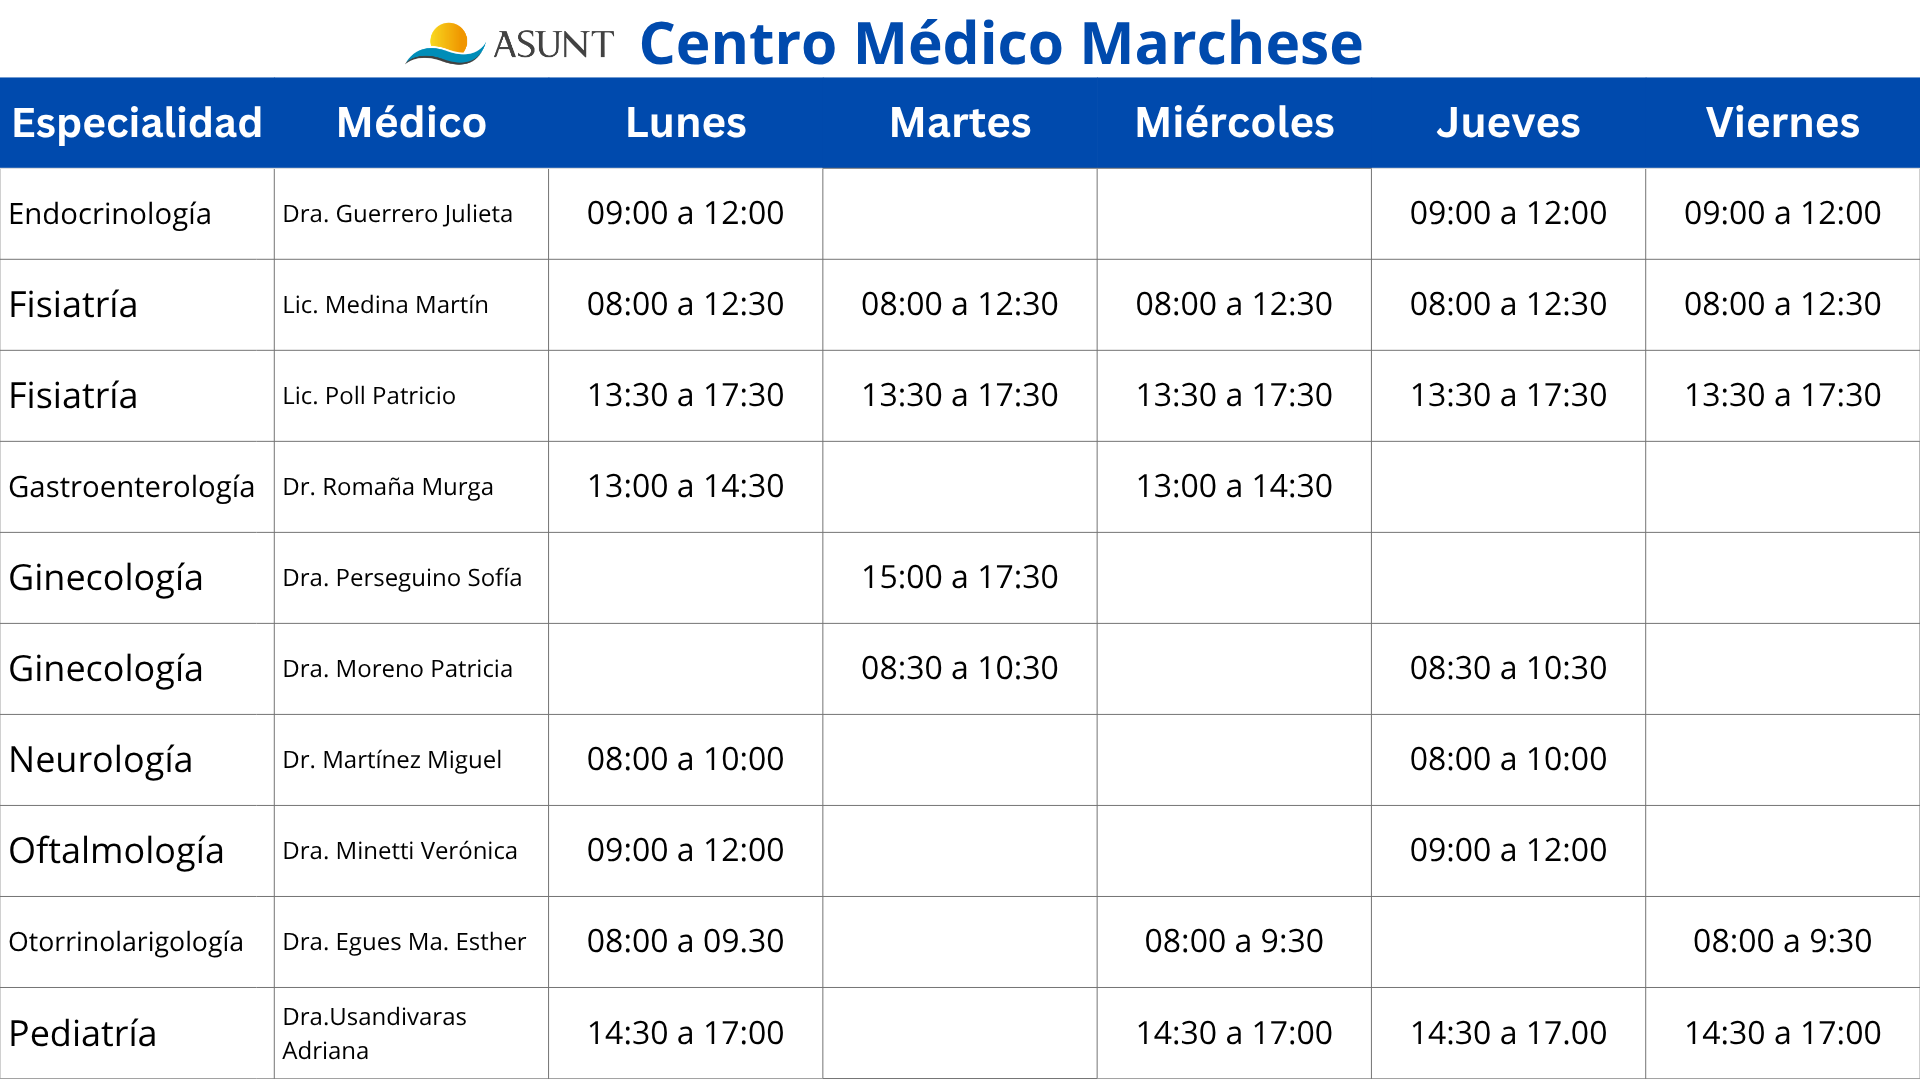Click the Centro Médico Marchese title

click(1001, 43)
